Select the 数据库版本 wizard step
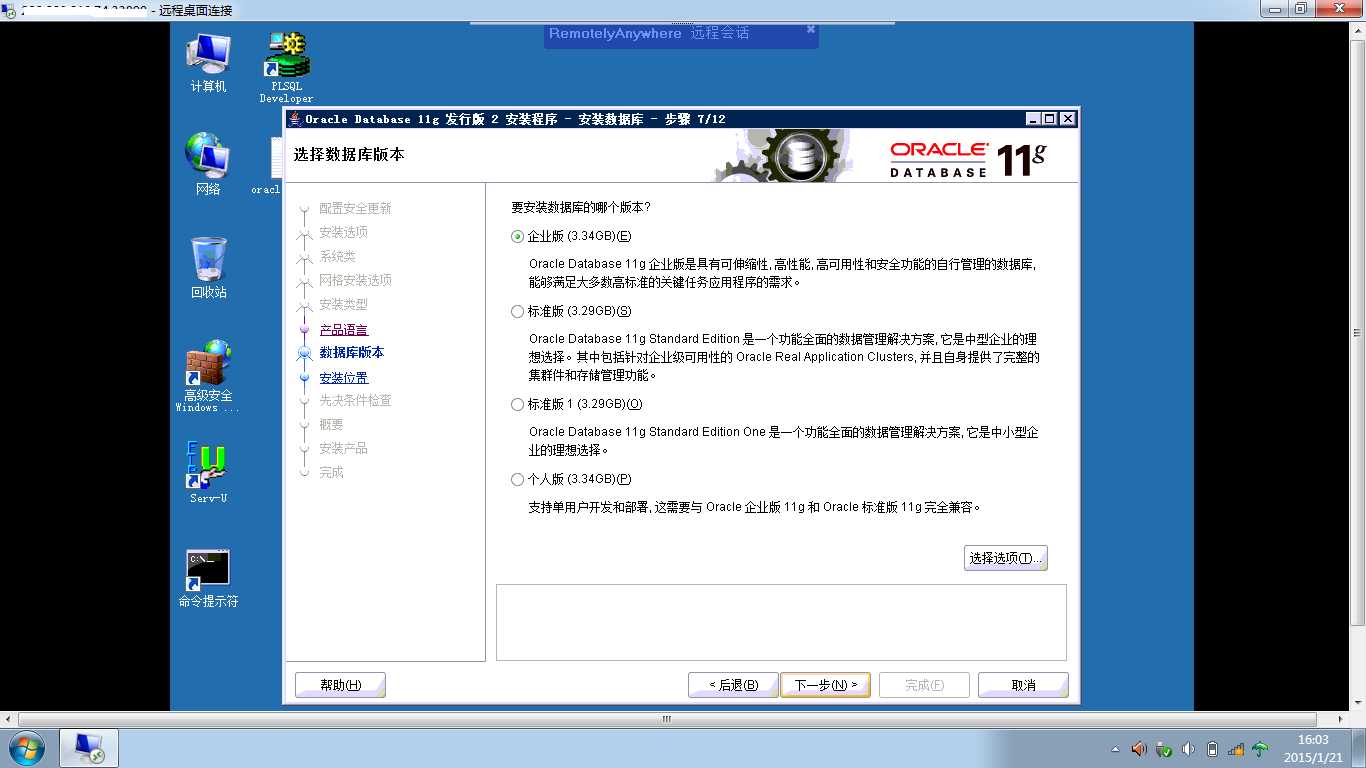The image size is (1366, 768). (x=351, y=353)
